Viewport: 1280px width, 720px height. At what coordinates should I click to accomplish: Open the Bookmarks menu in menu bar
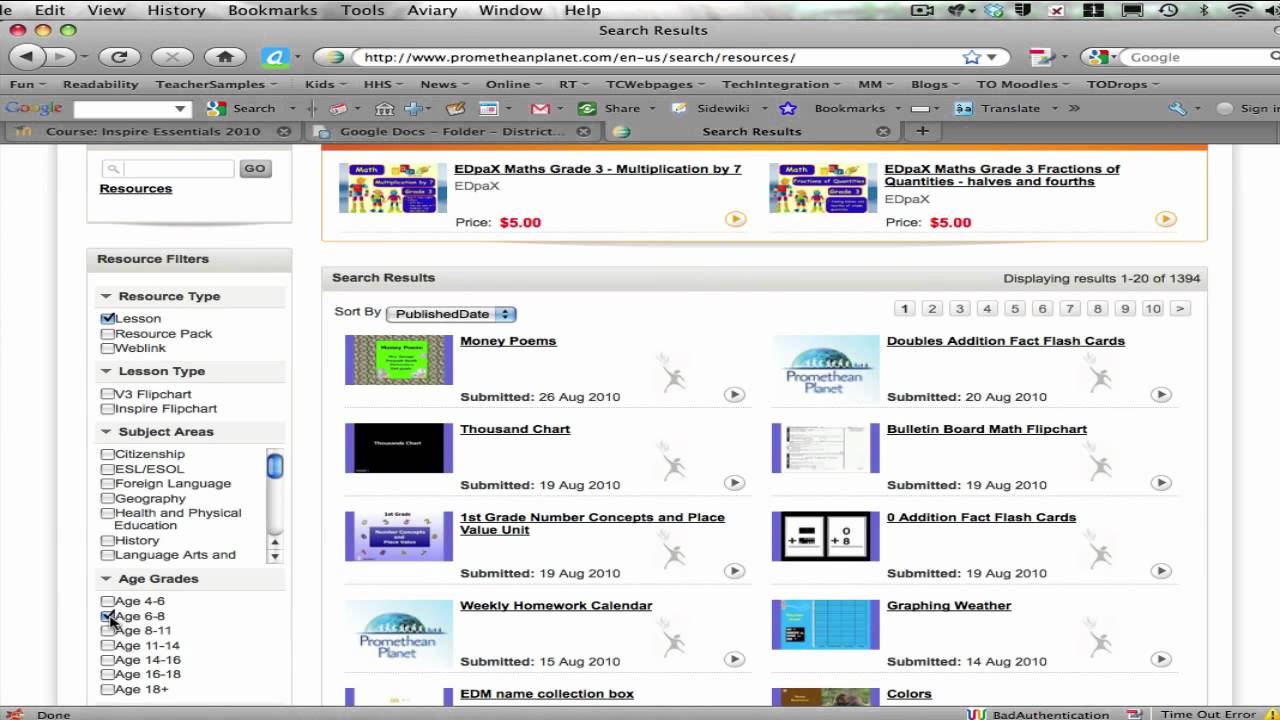pos(272,10)
